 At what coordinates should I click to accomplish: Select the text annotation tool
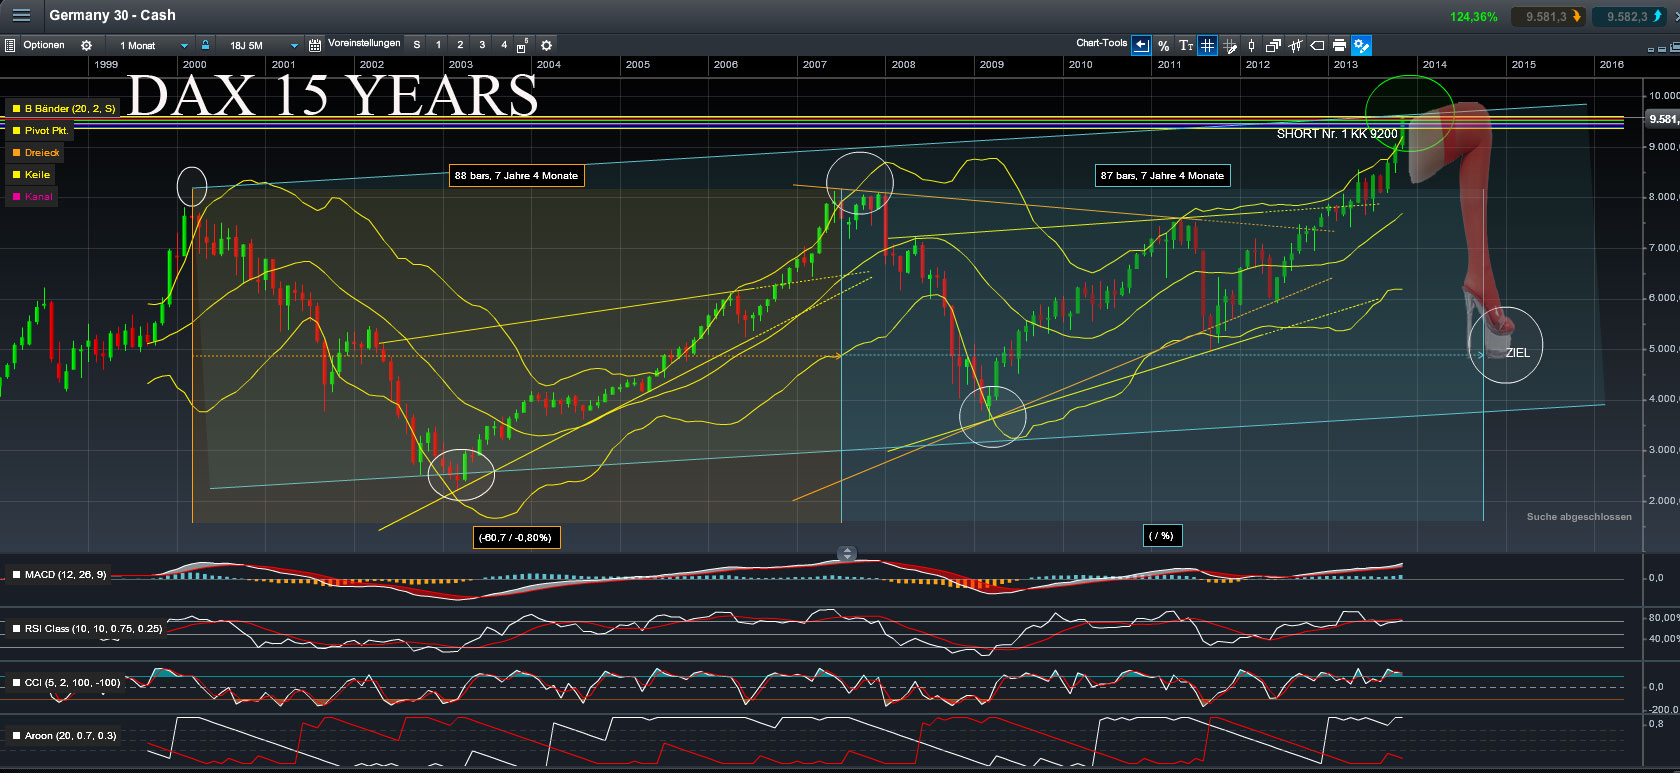pos(1186,45)
